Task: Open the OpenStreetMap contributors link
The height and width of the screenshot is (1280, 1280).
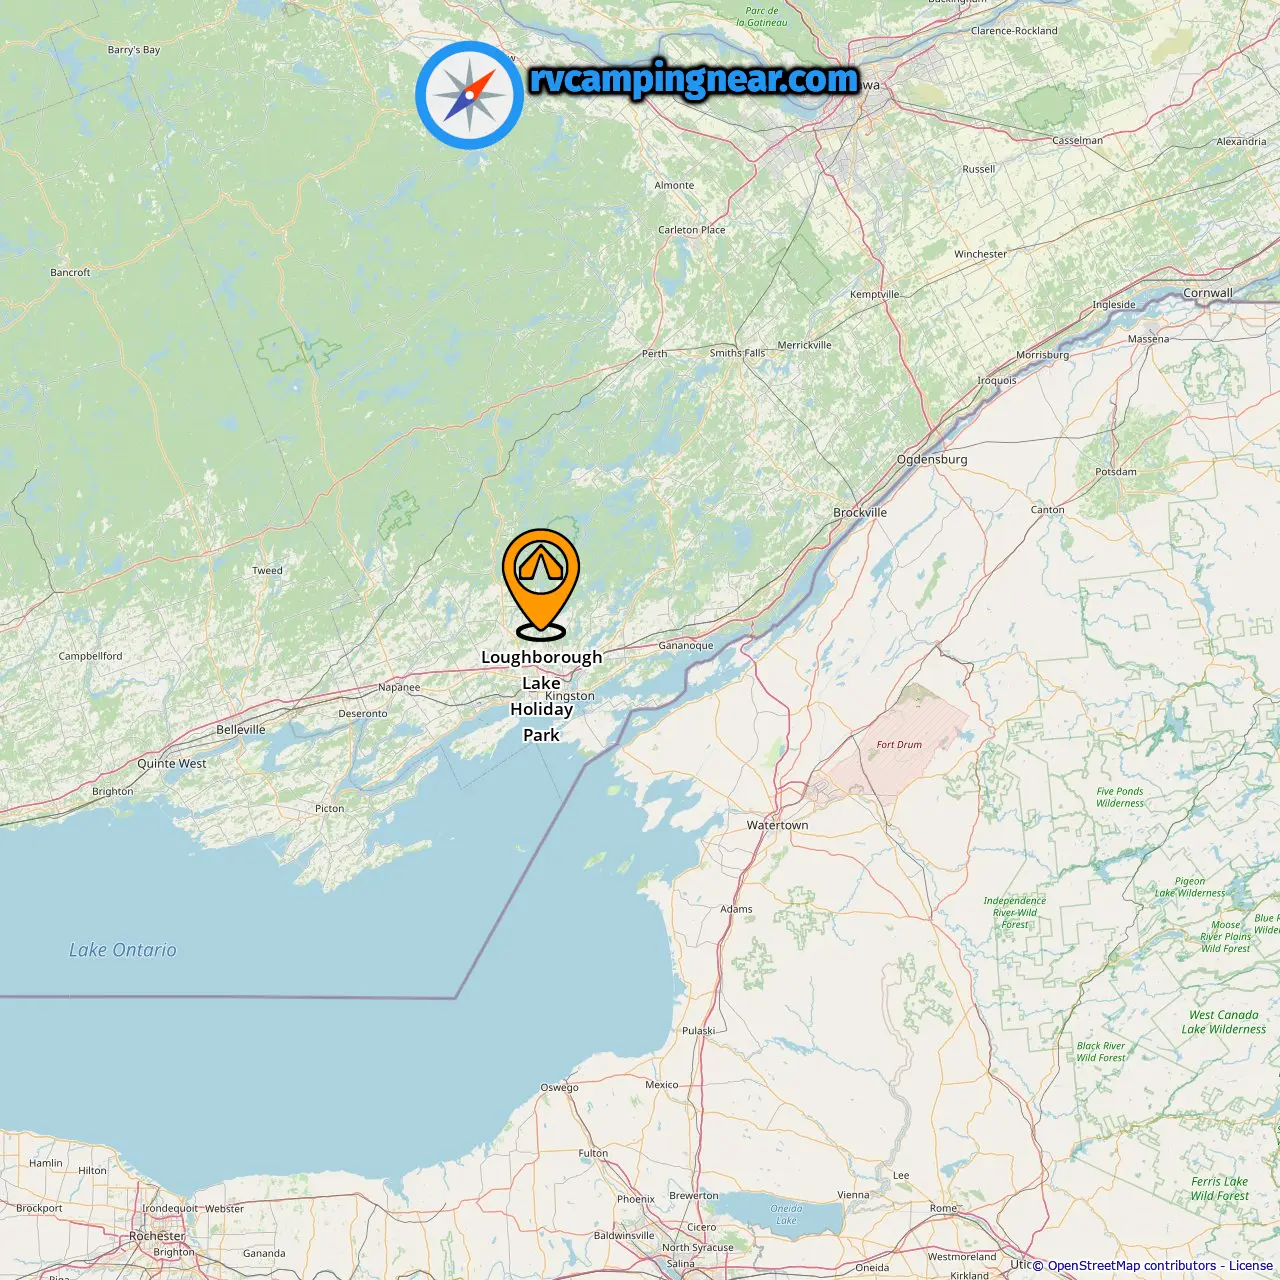Action: coord(1132,1266)
